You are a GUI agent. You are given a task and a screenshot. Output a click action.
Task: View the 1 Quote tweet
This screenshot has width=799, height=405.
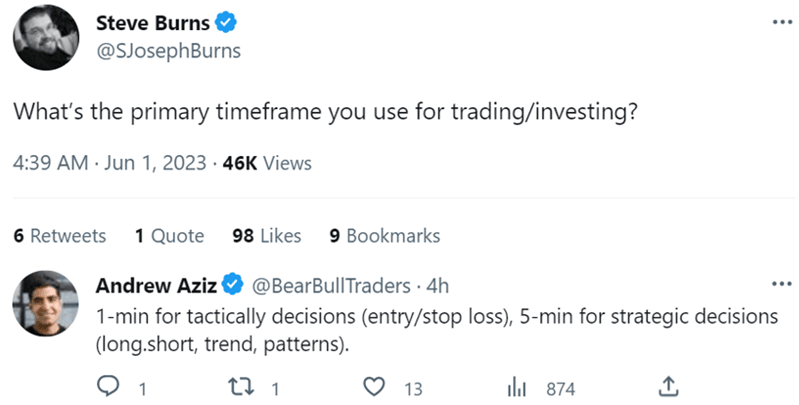(x=169, y=236)
